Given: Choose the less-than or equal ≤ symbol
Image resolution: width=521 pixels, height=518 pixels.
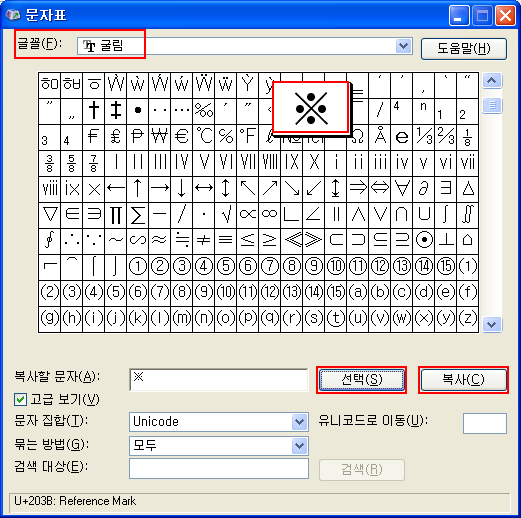Looking at the screenshot, I should pos(248,241).
